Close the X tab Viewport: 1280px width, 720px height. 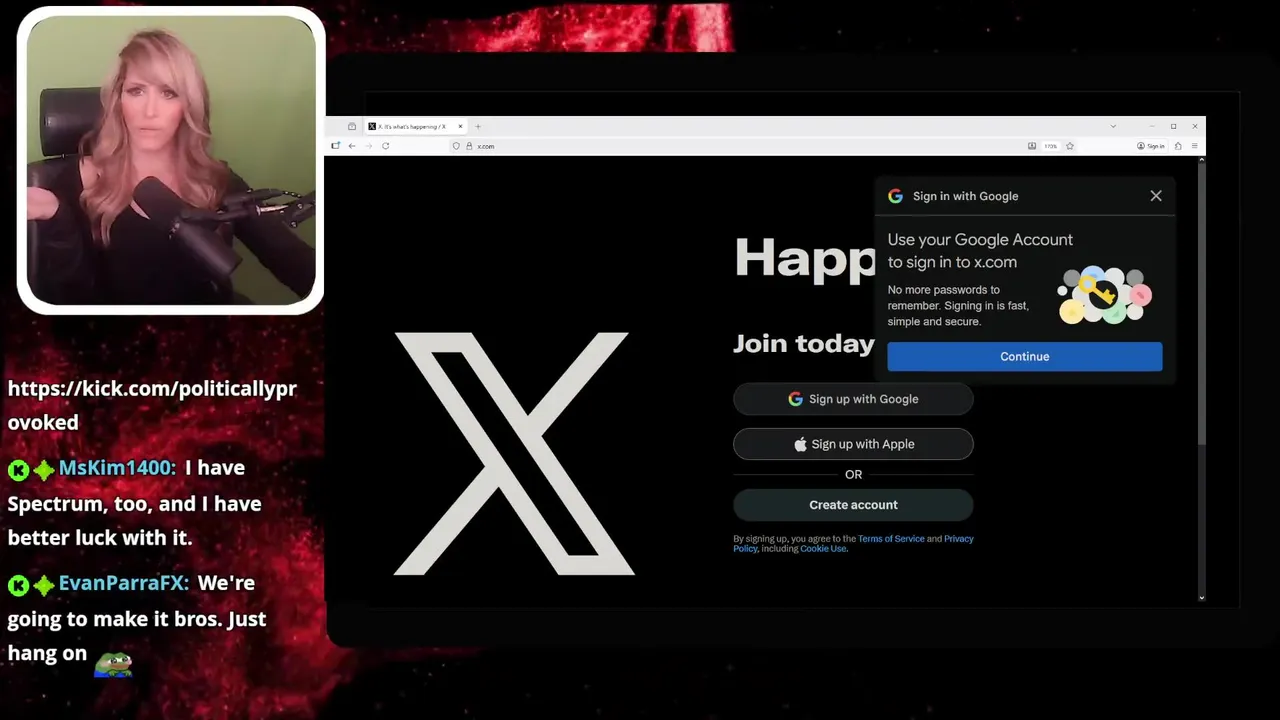(460, 126)
